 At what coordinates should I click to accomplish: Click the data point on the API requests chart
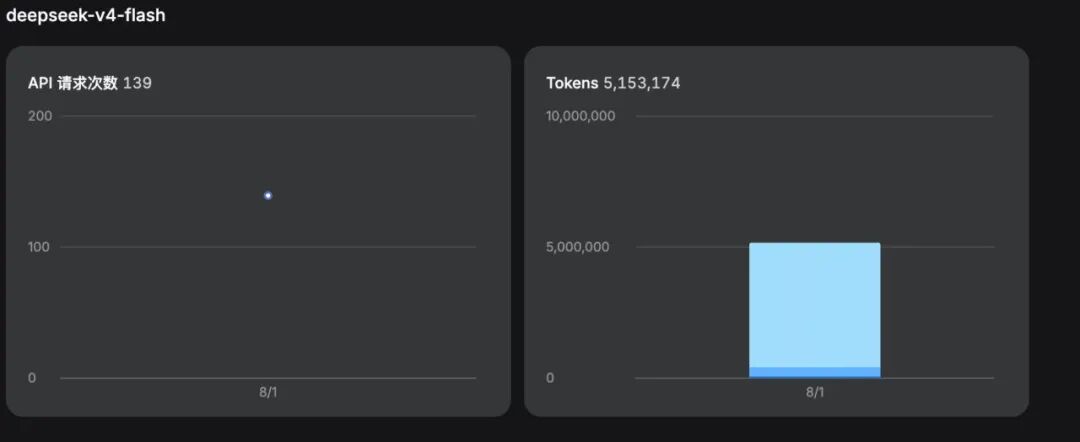pyautogui.click(x=268, y=196)
